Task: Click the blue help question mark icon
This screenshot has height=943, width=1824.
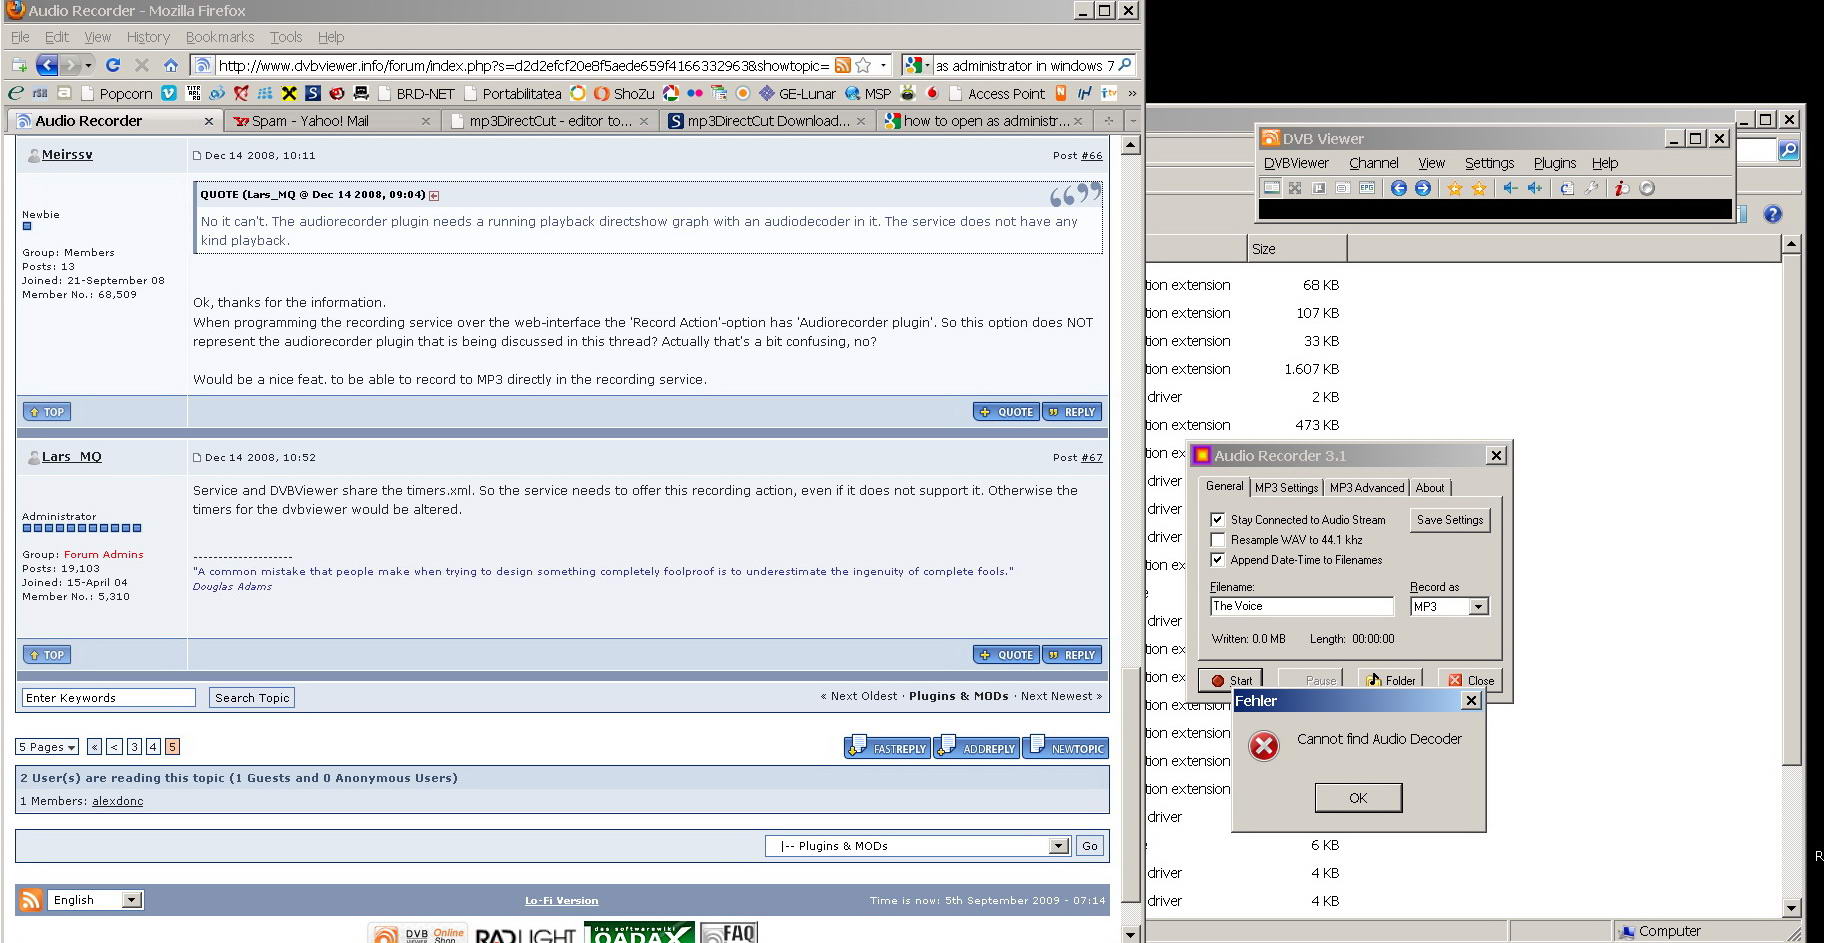Action: tap(1773, 214)
